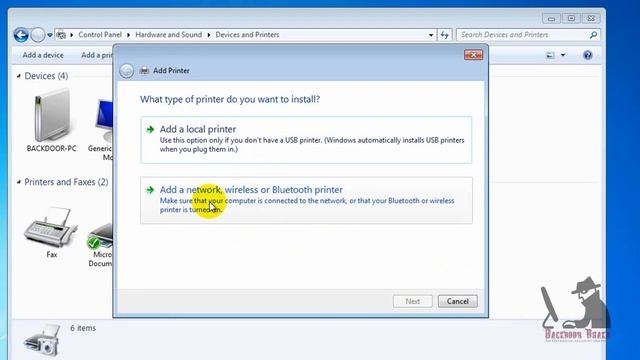Screen dimensions: 640x360
Task: Click Add a device in toolbar
Action: click(43, 55)
